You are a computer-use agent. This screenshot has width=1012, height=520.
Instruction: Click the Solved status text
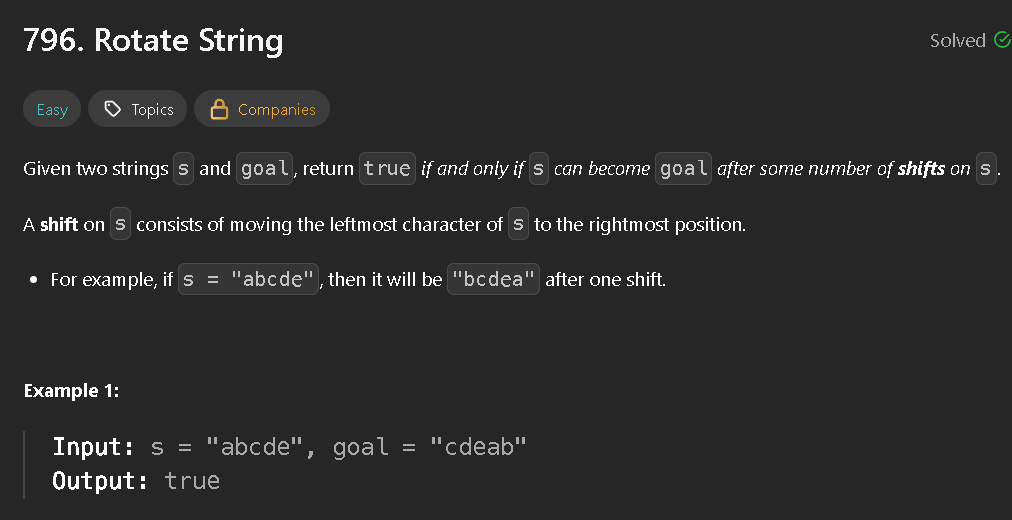click(x=957, y=41)
